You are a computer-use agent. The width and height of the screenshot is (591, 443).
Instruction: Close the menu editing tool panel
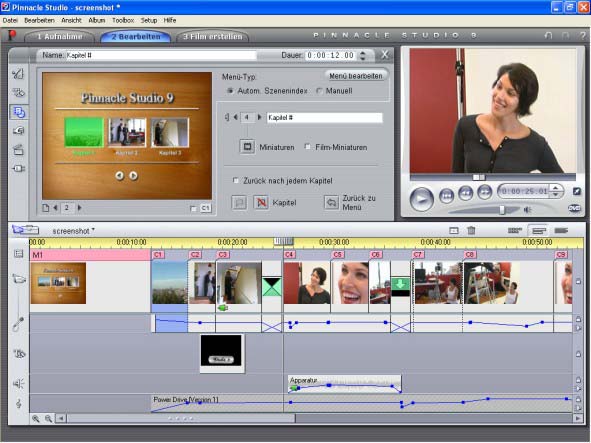click(384, 55)
